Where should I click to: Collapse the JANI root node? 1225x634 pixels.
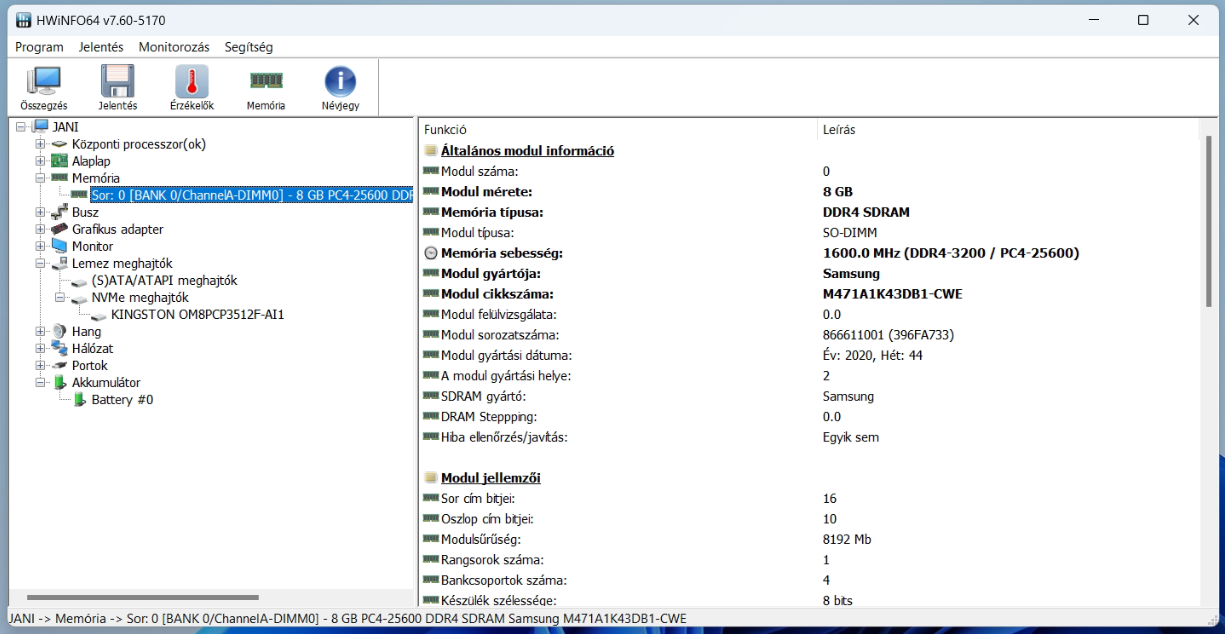tap(21, 127)
